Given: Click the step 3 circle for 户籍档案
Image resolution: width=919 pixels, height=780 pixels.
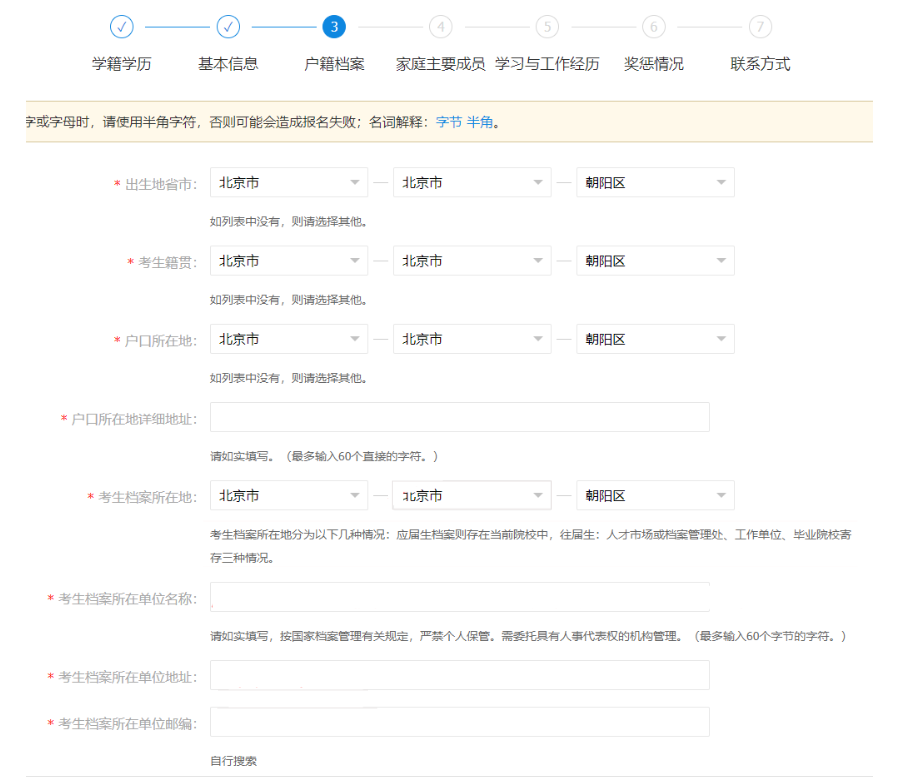Looking at the screenshot, I should tap(334, 27).
